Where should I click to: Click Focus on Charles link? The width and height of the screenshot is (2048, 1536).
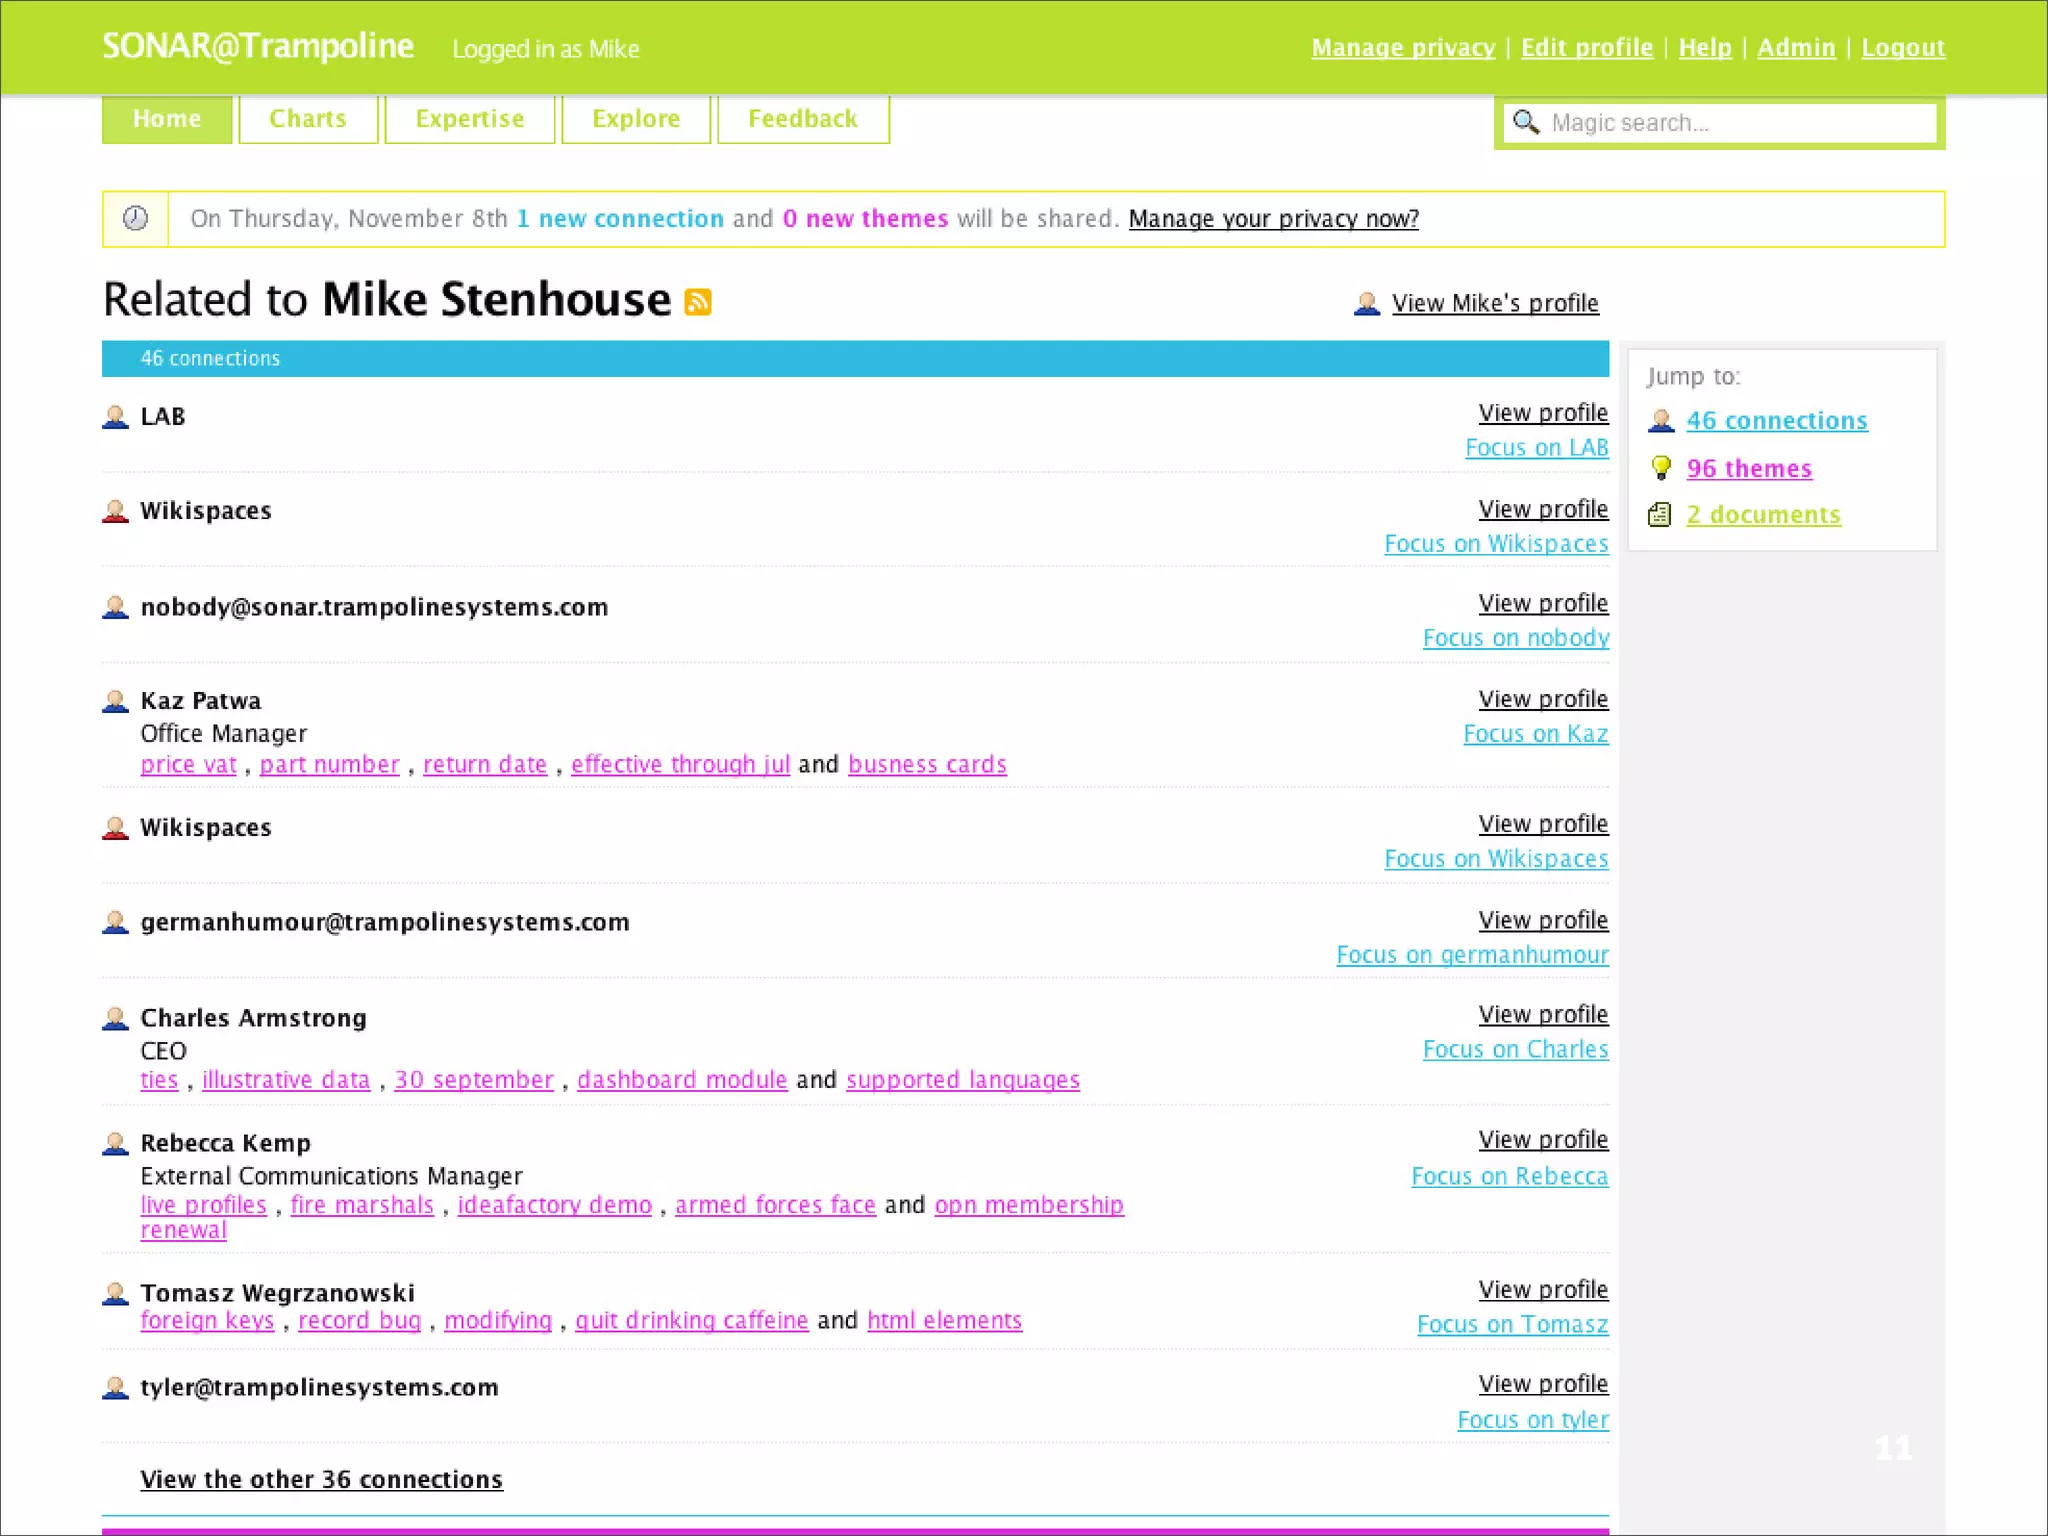click(1515, 1049)
